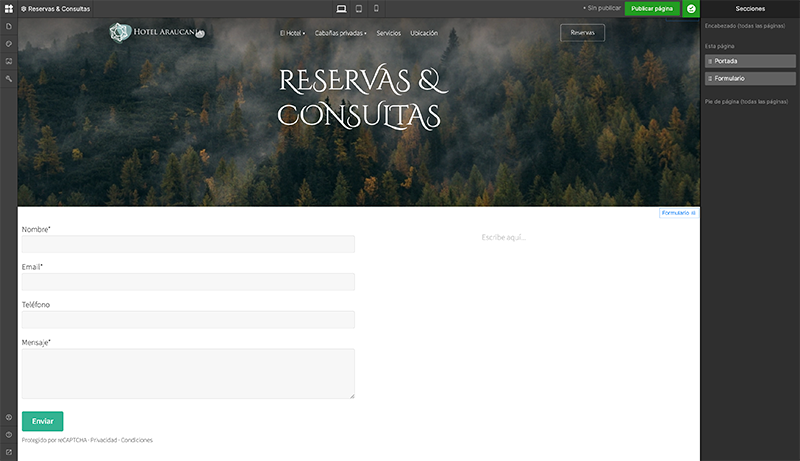800x461 pixels.
Task: Click the Encabezado (todas las páginas) label
Action: 745,26
